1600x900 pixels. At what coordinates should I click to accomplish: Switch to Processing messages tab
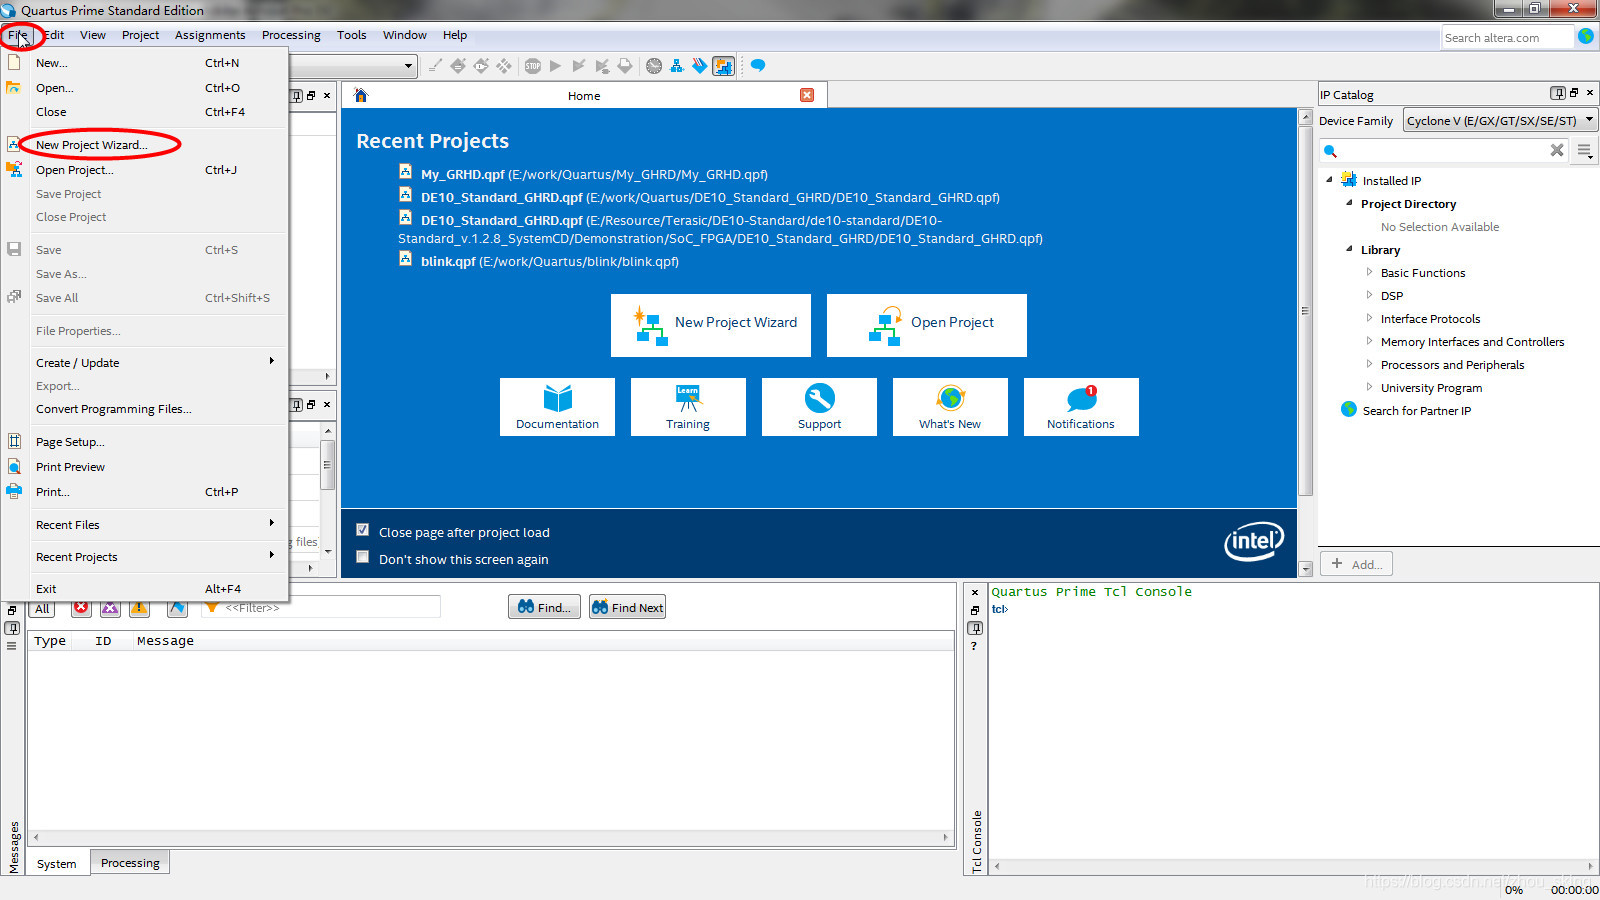tap(130, 862)
